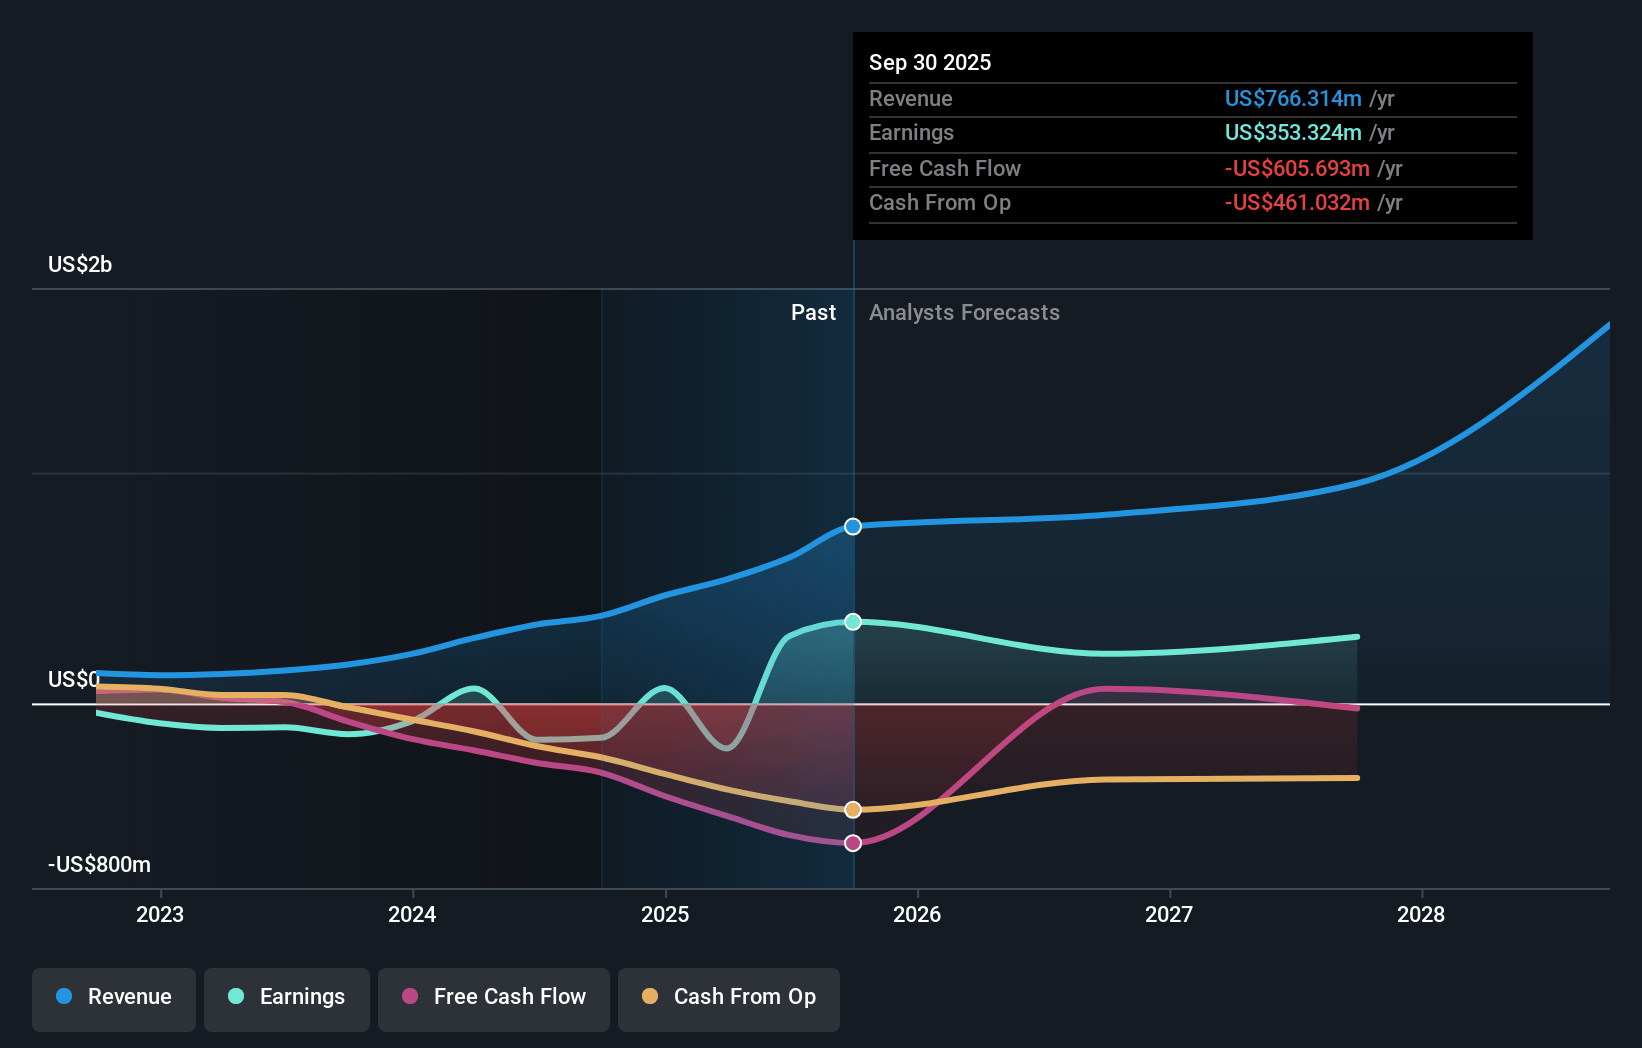This screenshot has width=1642, height=1048.
Task: Click the 2024 x-axis label
Action: 412,915
